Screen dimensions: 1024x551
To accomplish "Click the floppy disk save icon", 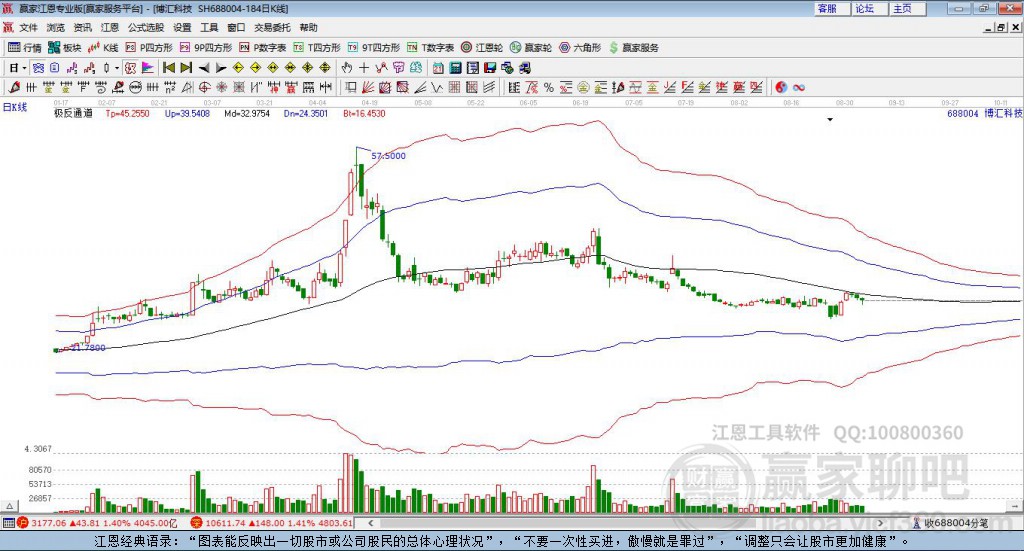I will [x=490, y=68].
